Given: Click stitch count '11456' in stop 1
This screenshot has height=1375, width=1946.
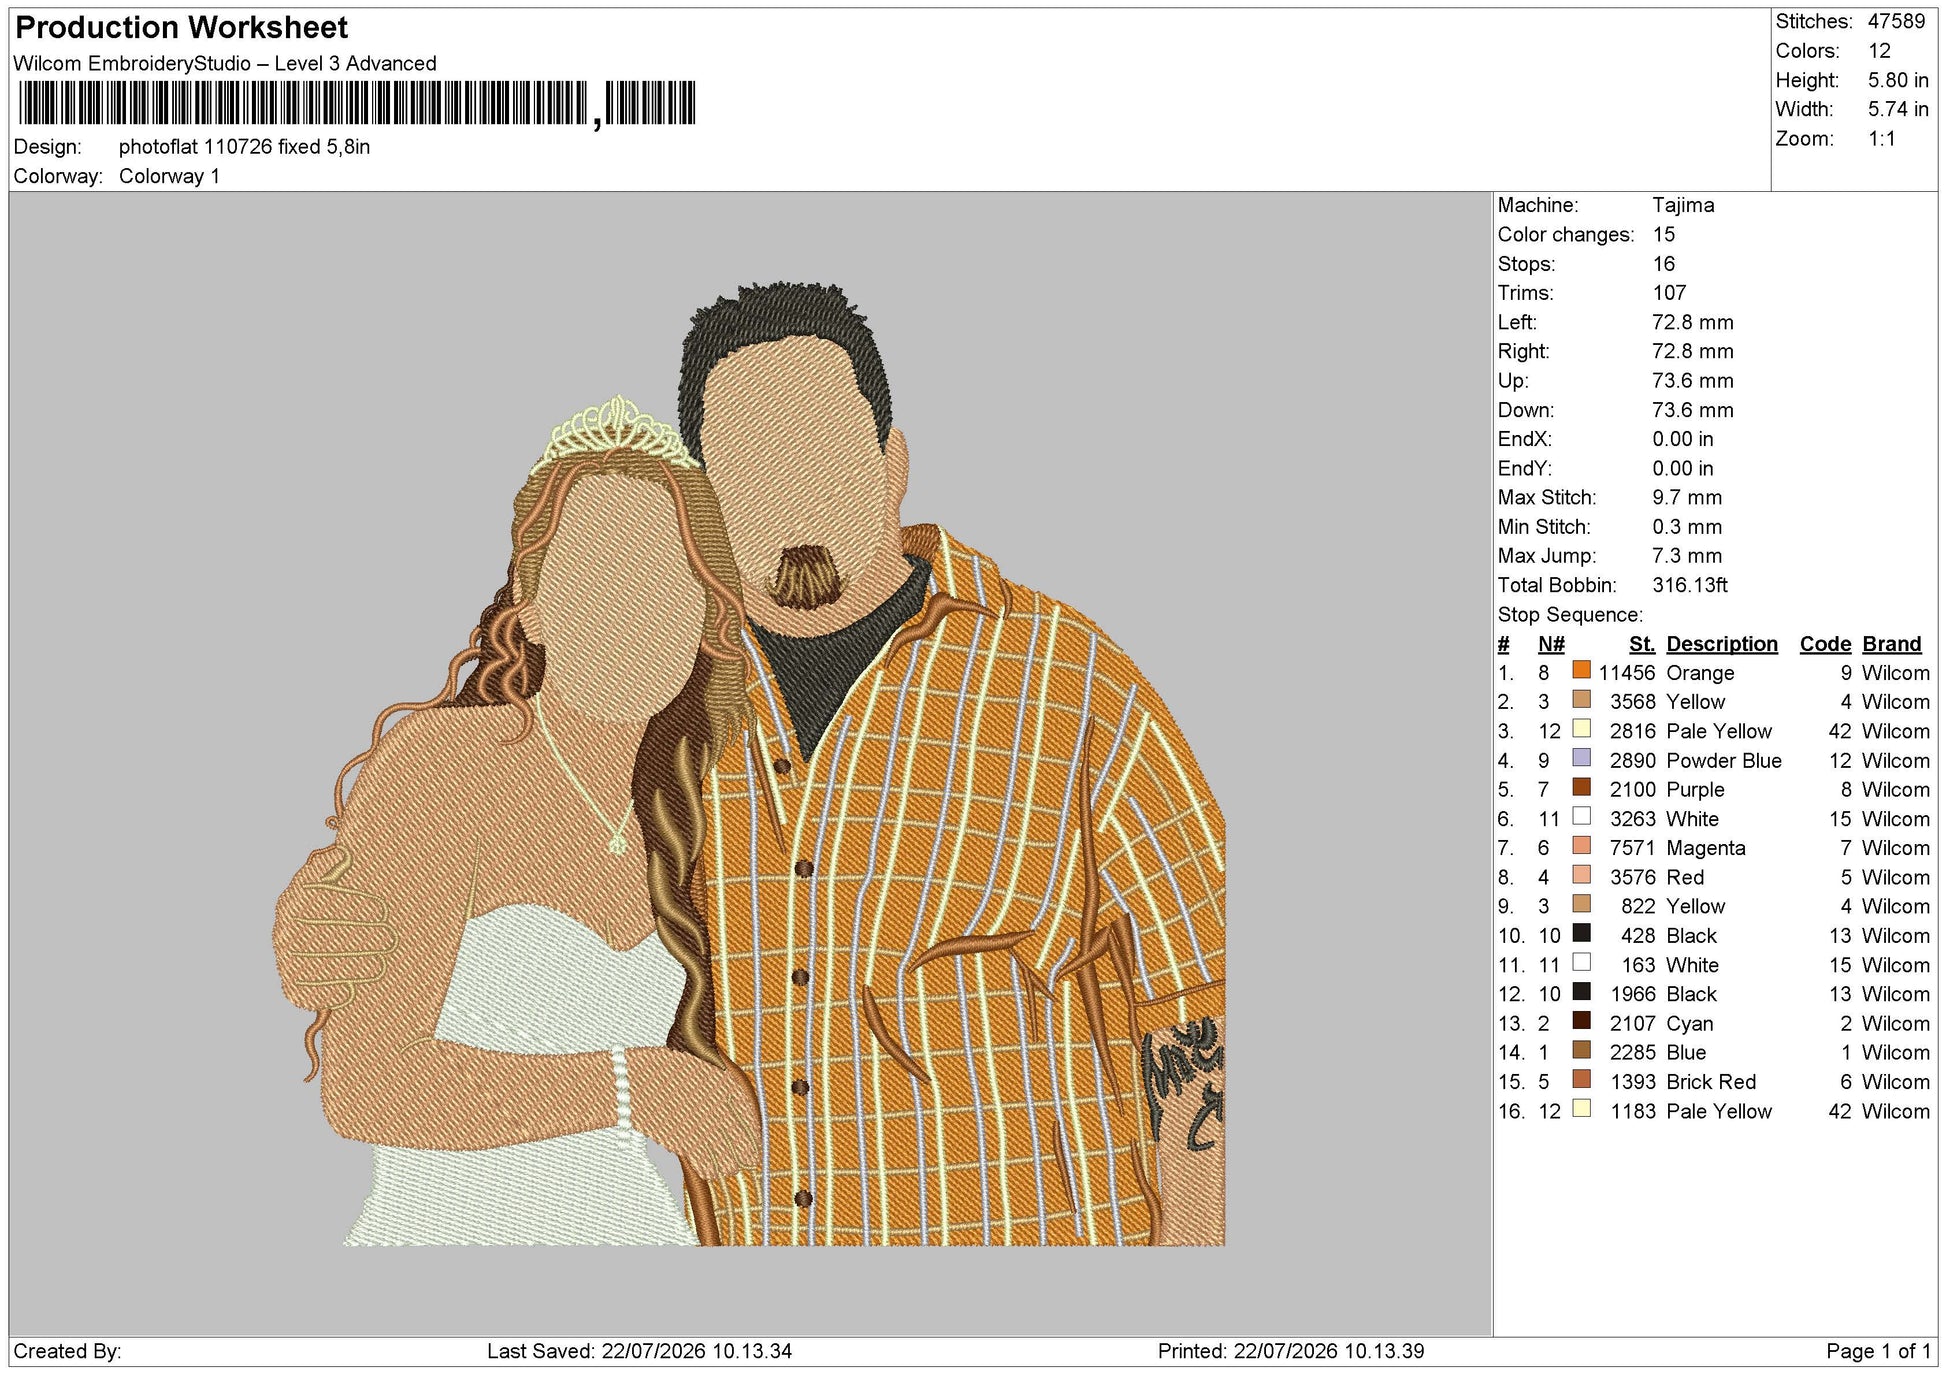Looking at the screenshot, I should tap(1627, 673).
